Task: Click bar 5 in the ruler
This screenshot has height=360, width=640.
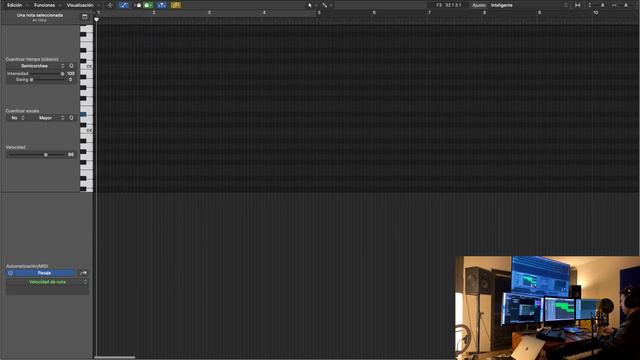Action: [319, 13]
